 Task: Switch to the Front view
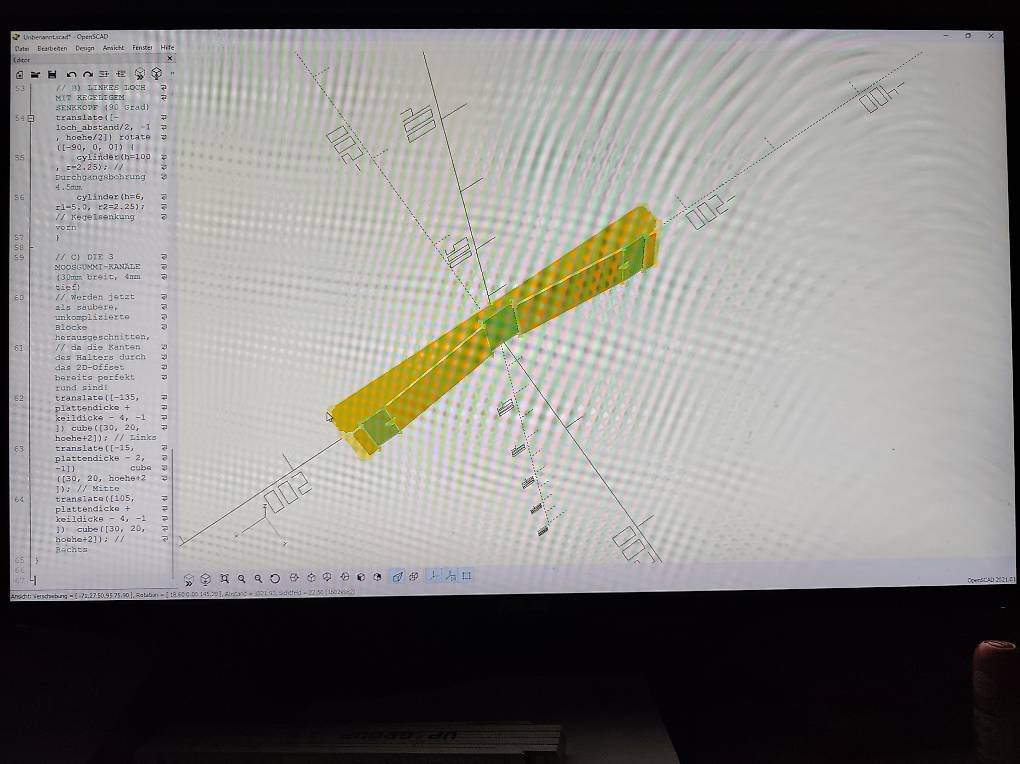(x=361, y=577)
